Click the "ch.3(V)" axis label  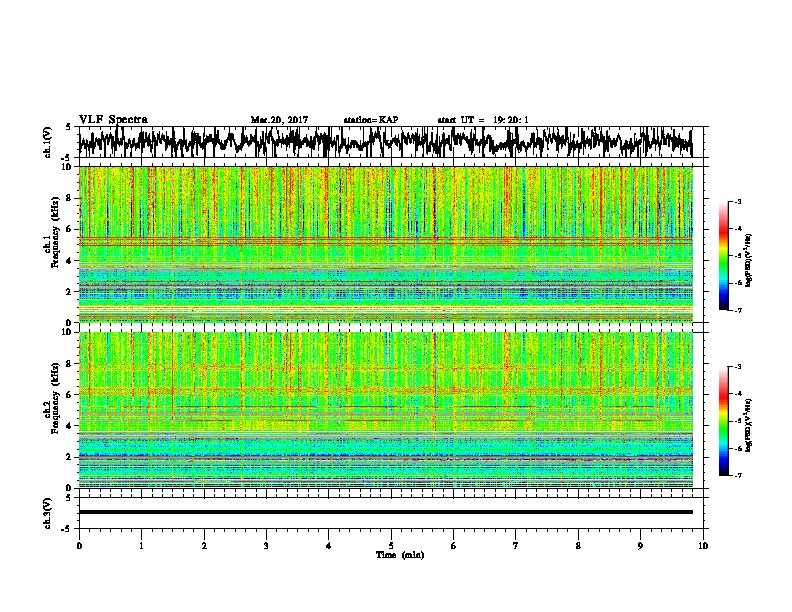[48, 513]
